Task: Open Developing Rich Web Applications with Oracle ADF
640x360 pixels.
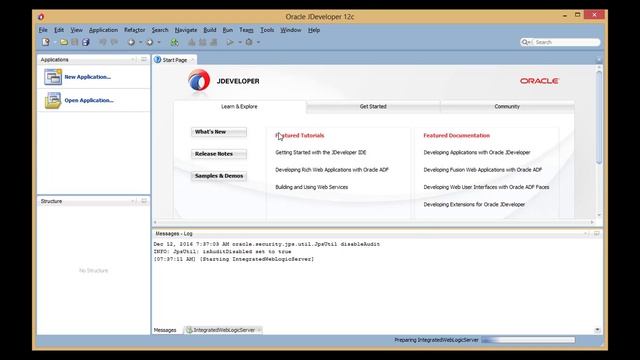Action: pos(332,170)
